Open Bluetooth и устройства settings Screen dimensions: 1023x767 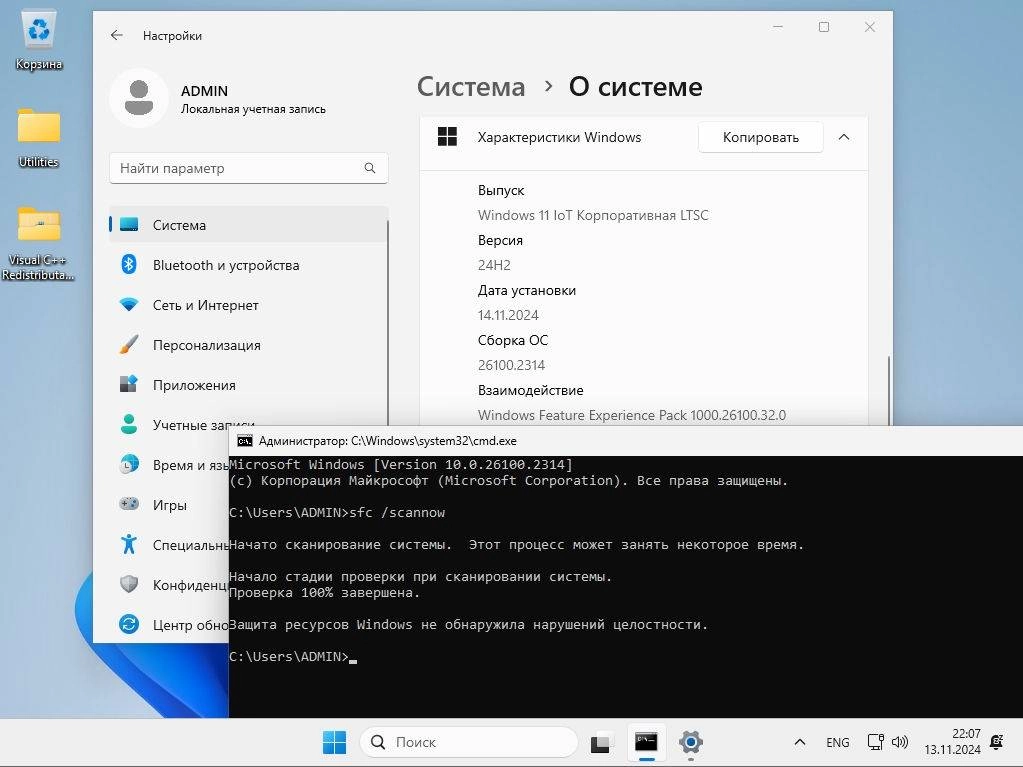[249, 265]
